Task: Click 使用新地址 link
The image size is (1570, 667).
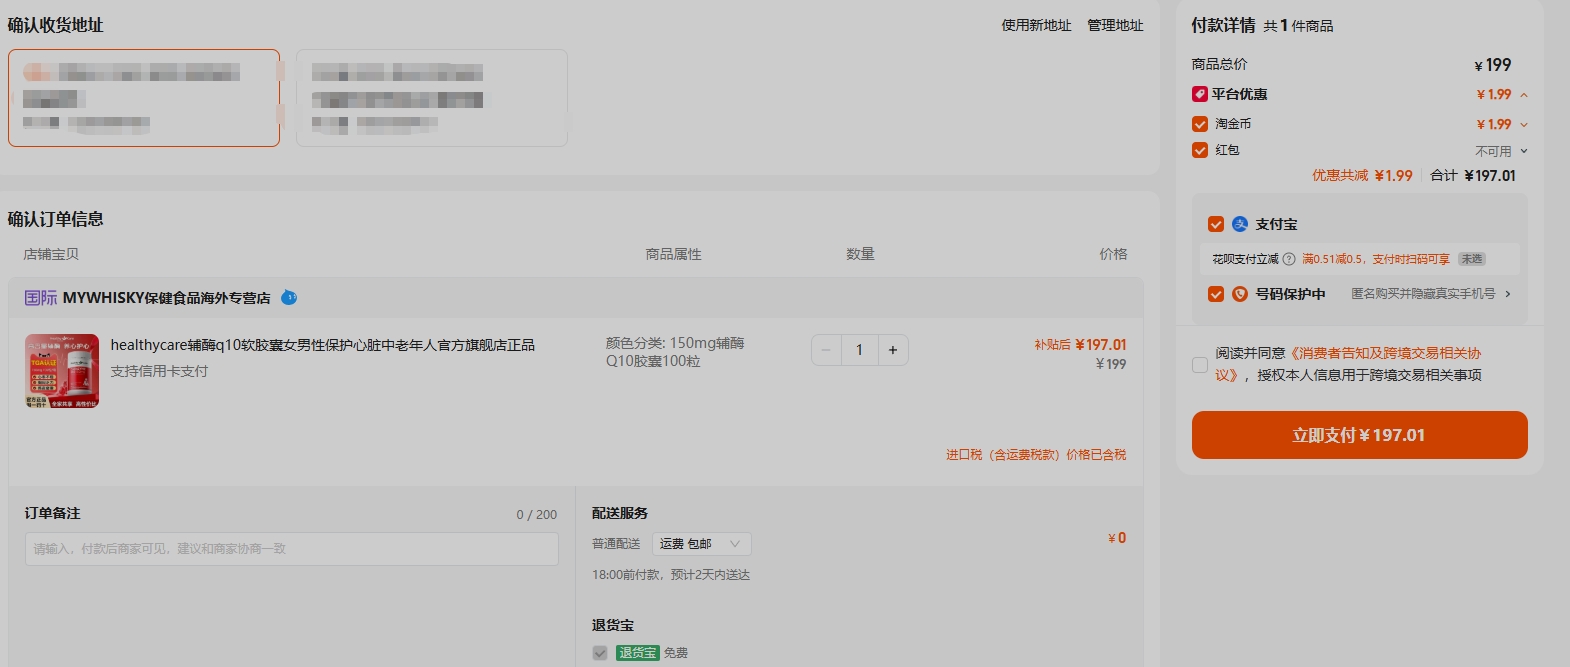Action: tap(1036, 25)
